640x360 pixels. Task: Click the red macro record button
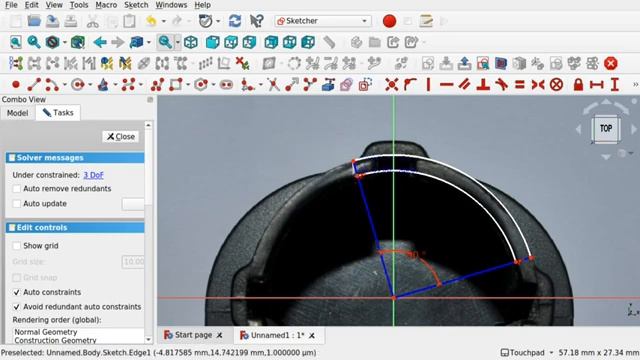pos(389,21)
